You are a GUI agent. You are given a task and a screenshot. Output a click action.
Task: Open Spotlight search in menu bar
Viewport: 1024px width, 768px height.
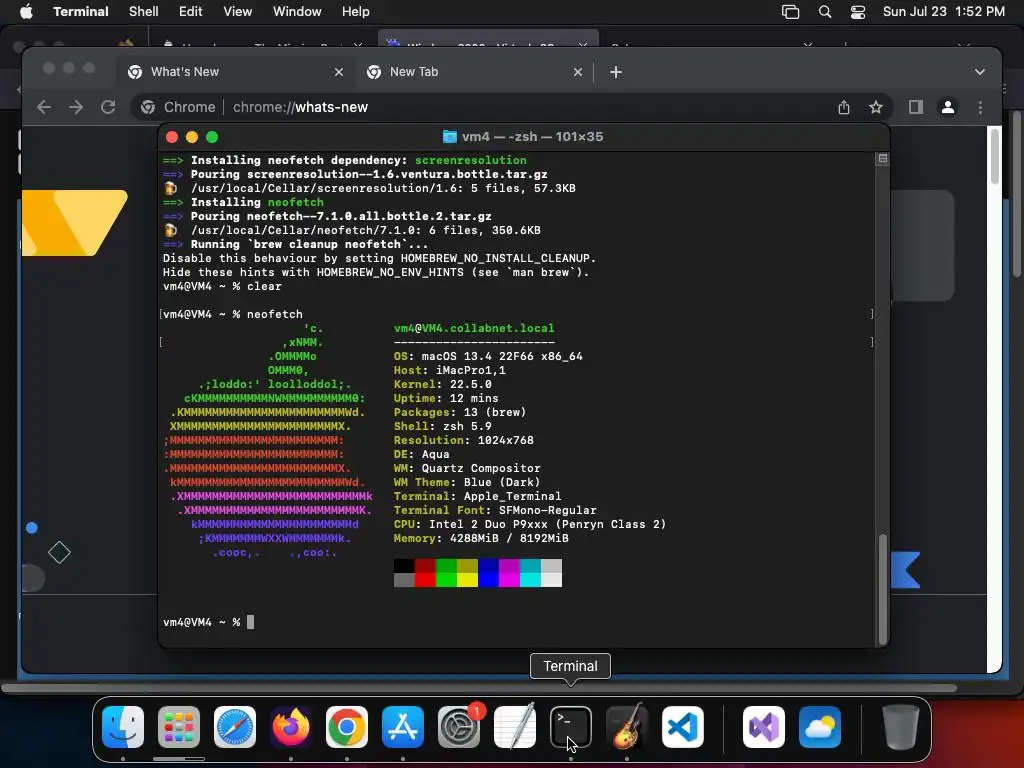(x=825, y=12)
